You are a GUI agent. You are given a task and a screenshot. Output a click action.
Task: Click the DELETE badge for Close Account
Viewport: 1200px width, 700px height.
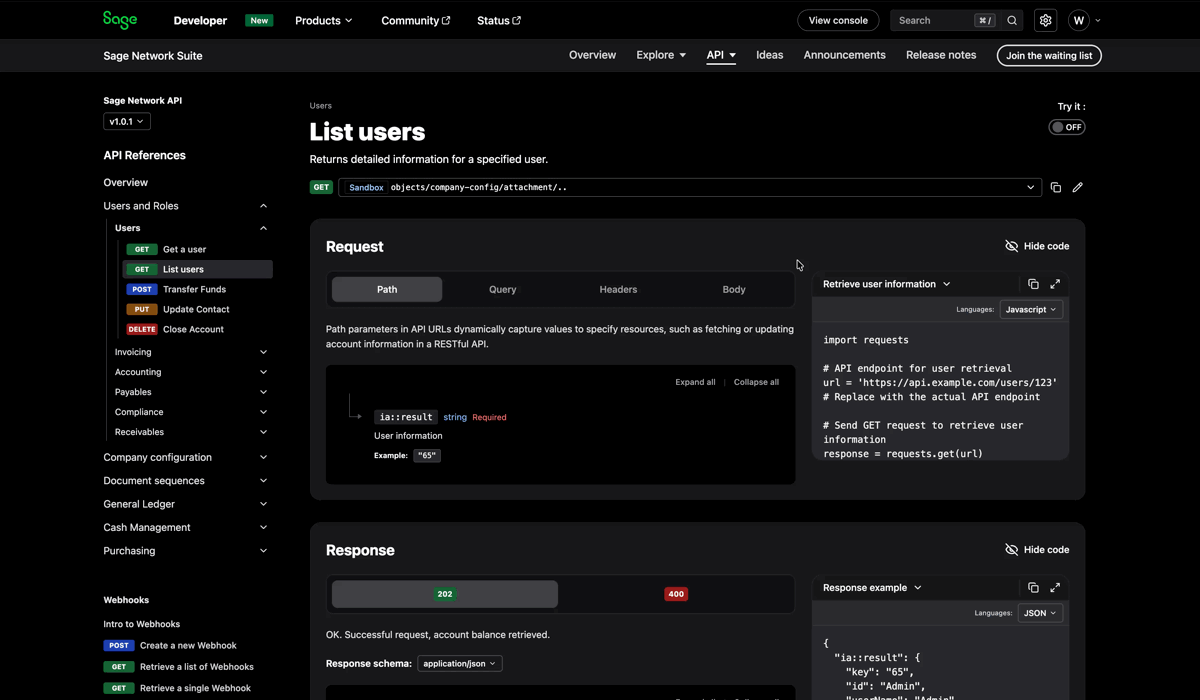pos(142,329)
